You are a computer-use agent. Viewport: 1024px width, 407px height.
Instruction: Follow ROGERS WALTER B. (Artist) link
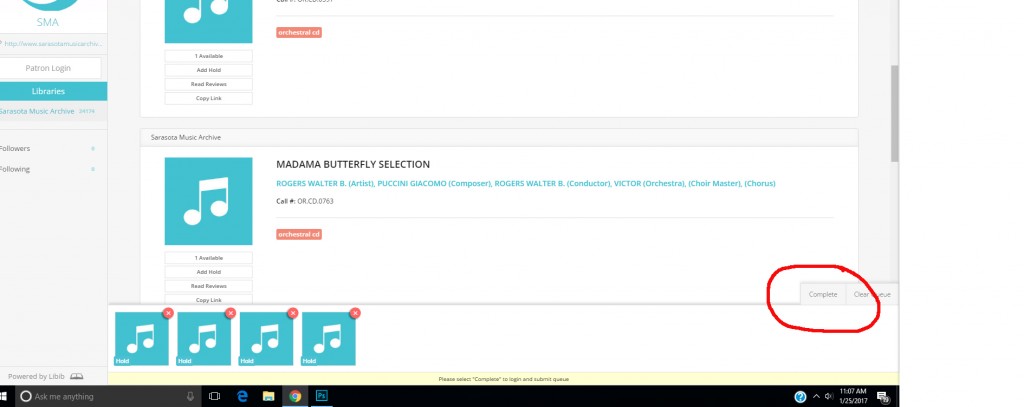pyautogui.click(x=325, y=184)
